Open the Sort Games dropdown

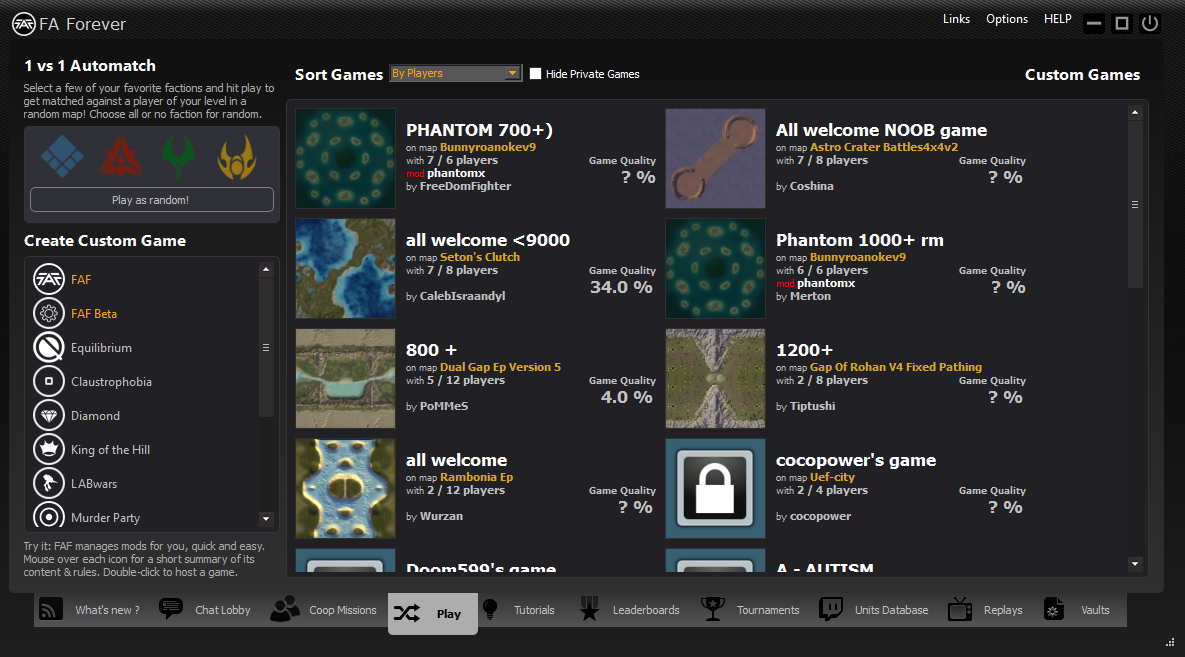point(456,73)
